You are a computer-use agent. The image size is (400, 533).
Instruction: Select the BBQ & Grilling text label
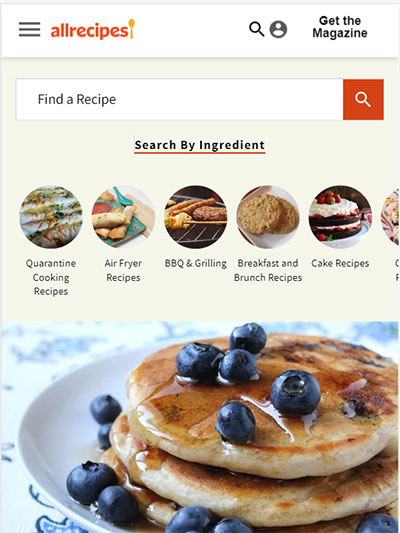(196, 263)
